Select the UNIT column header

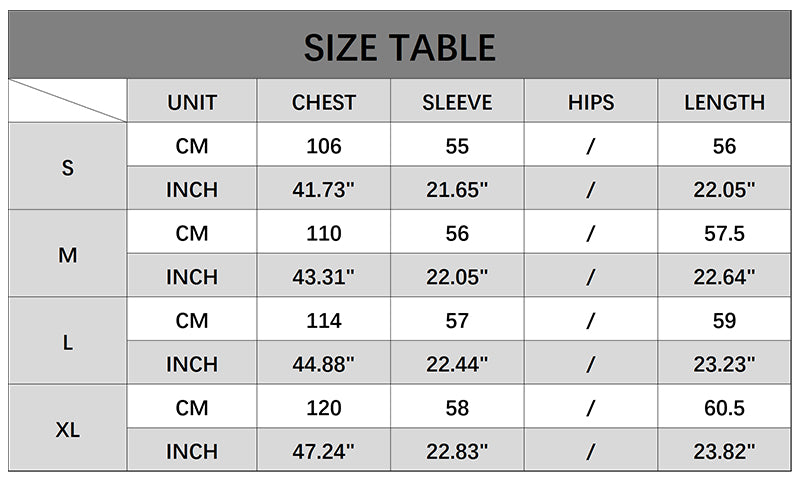(192, 102)
